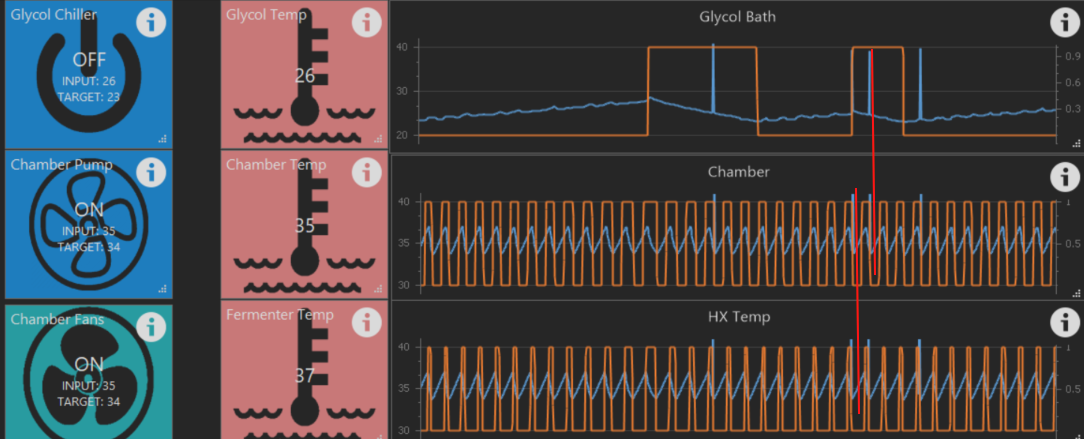Grab resize handle on Glycol Bath chart
Image resolution: width=1084 pixels, height=439 pixels.
(1075, 145)
